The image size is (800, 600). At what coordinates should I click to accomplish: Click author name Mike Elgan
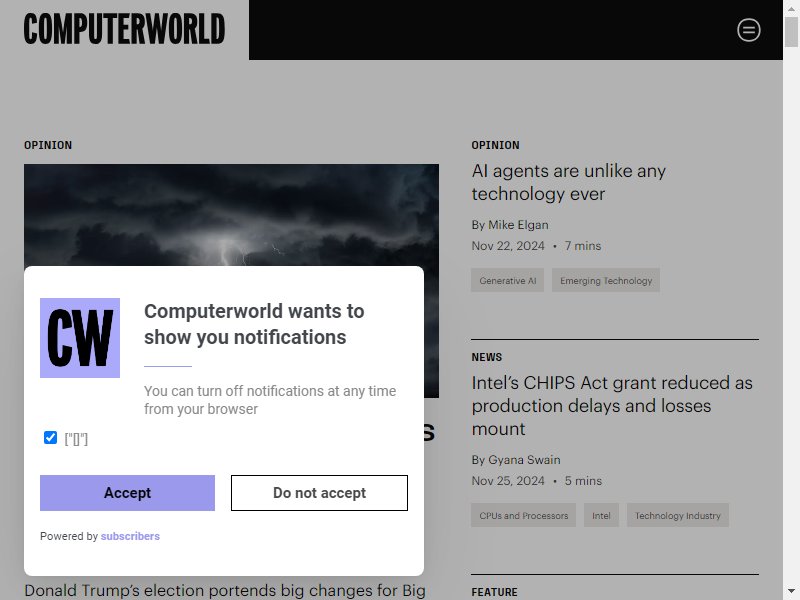(x=518, y=225)
